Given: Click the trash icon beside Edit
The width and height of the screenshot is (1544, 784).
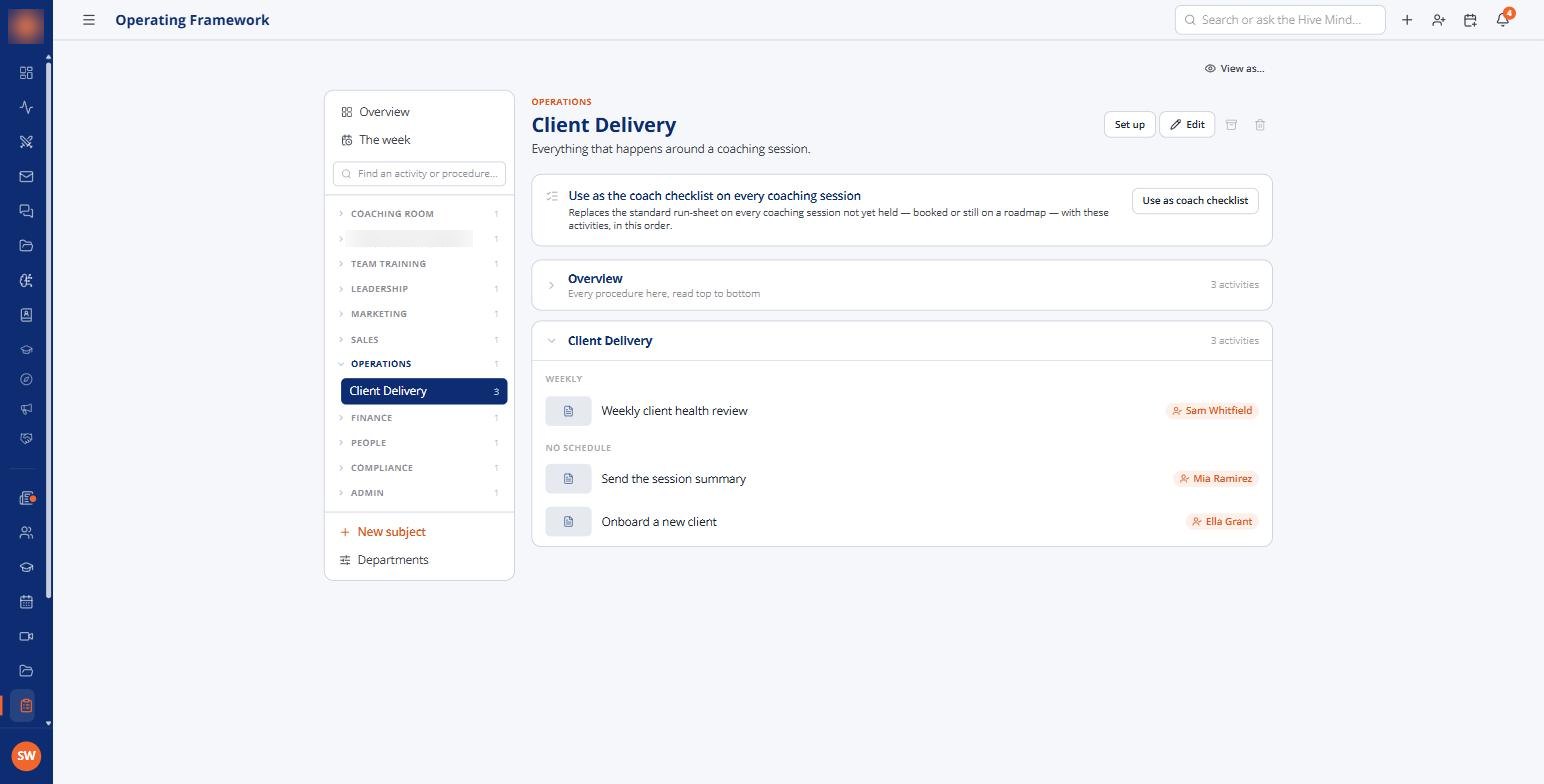Looking at the screenshot, I should 1260,125.
